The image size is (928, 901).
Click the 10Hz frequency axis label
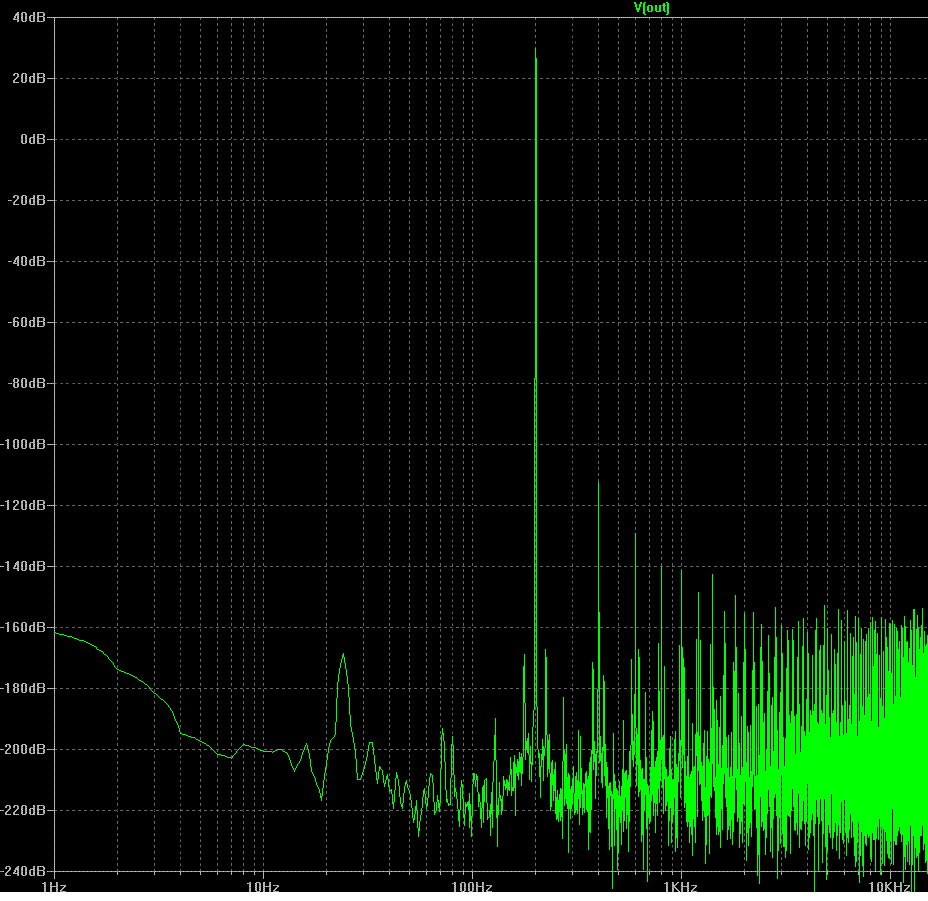click(x=263, y=887)
